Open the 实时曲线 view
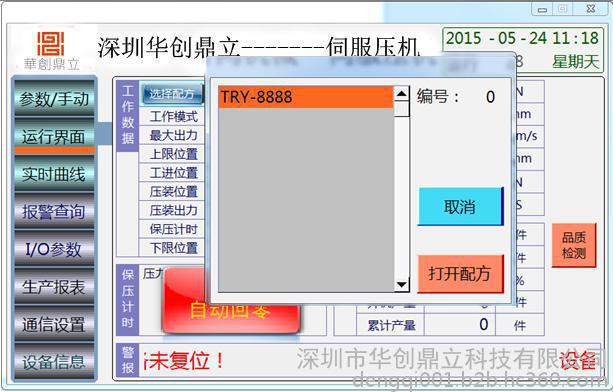This screenshot has width=613, height=392. [54, 174]
